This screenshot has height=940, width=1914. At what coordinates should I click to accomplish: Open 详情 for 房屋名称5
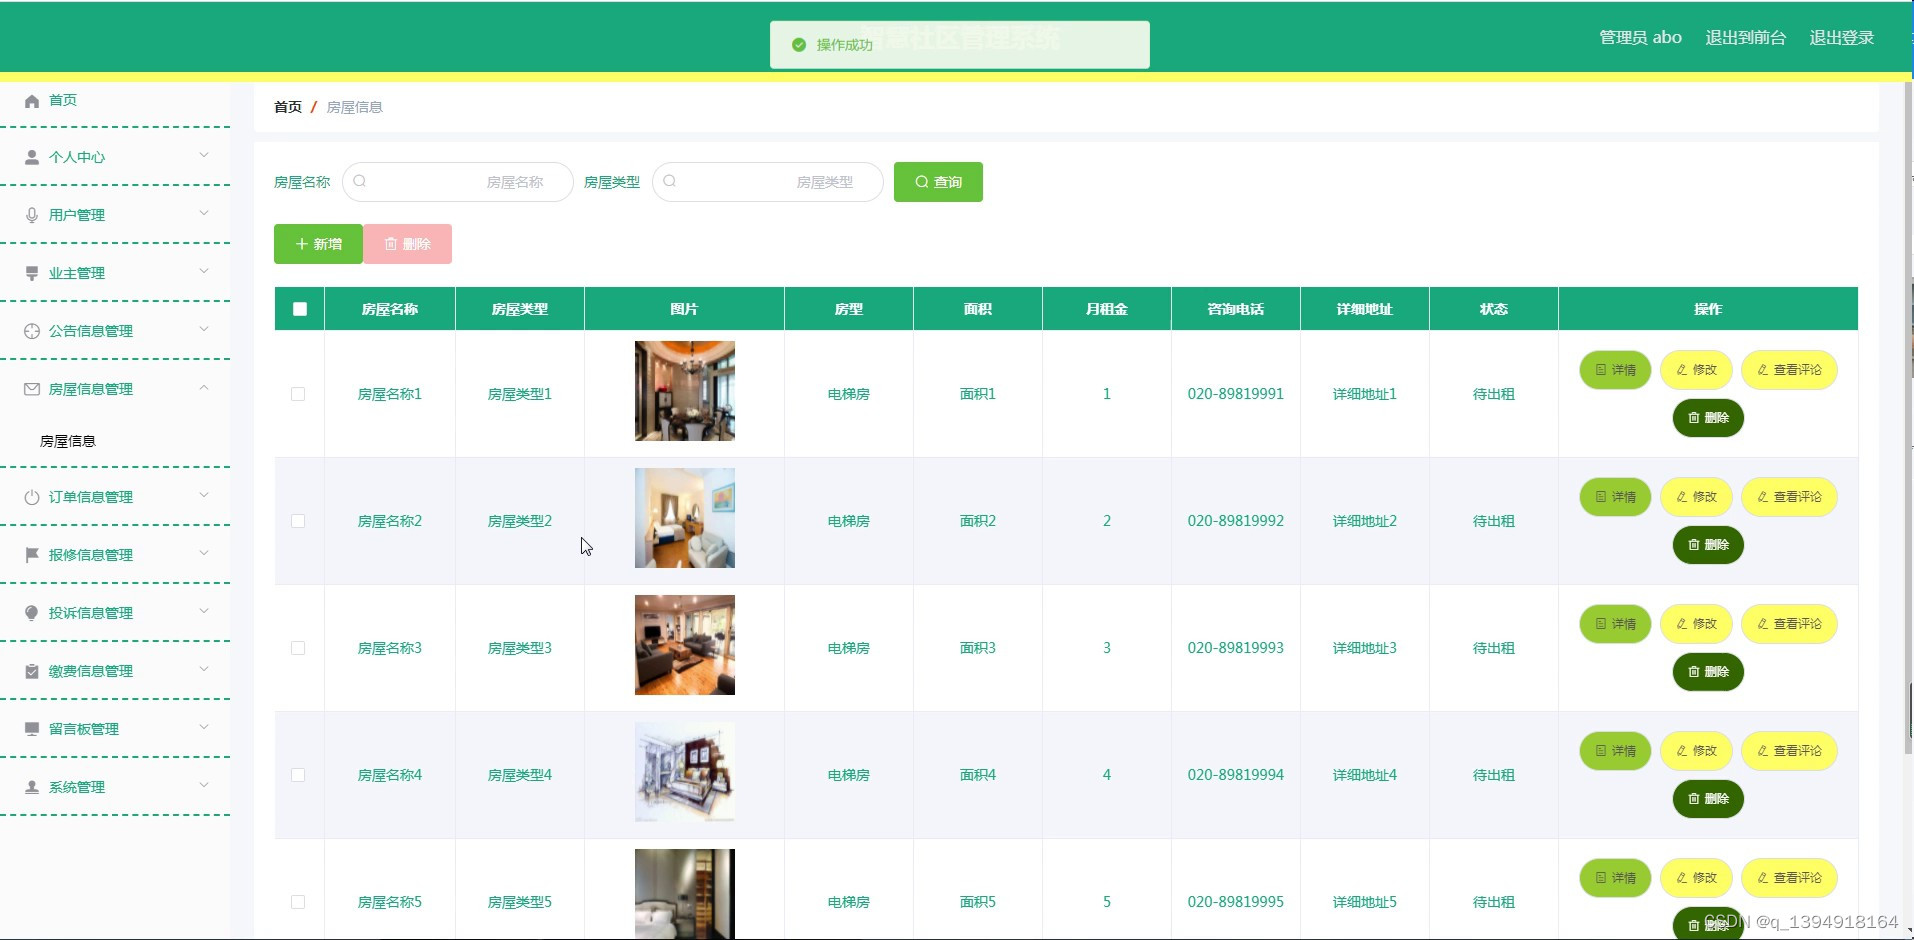point(1615,878)
